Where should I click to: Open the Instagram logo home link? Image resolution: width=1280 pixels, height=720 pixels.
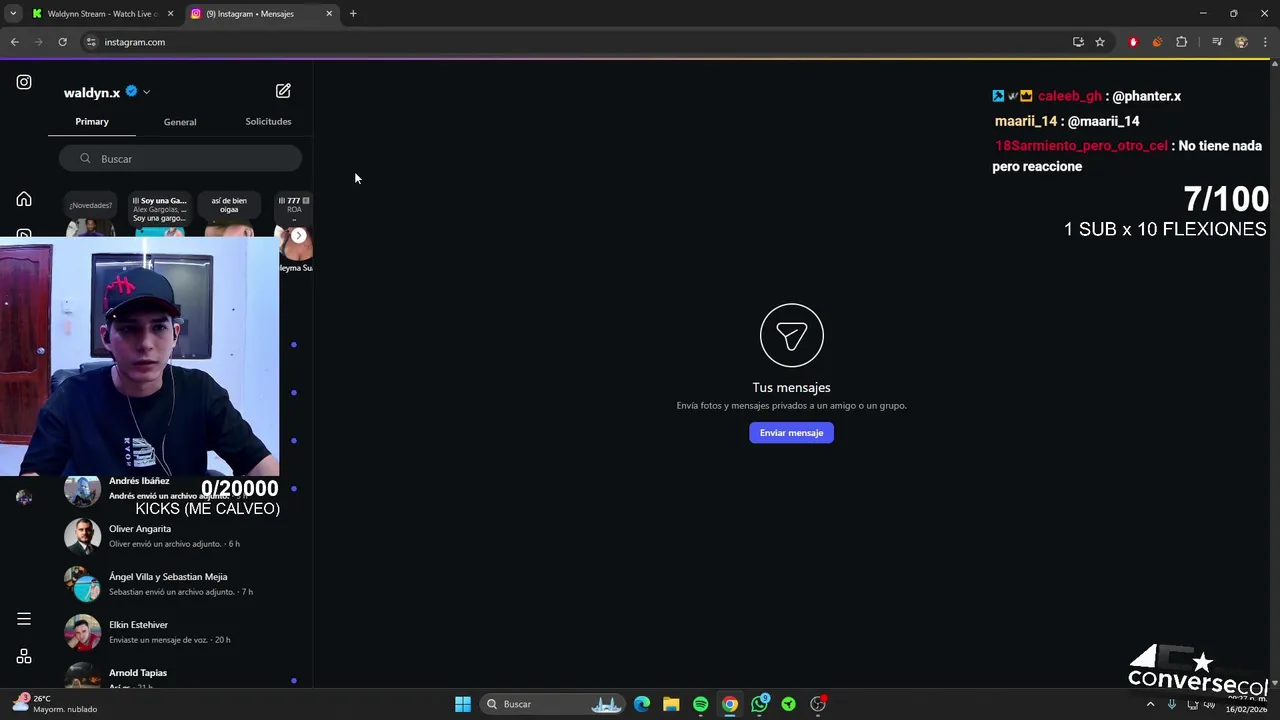(x=24, y=82)
